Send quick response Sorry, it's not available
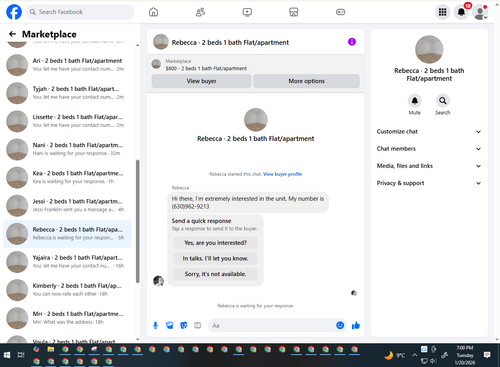500x367 pixels. click(215, 274)
